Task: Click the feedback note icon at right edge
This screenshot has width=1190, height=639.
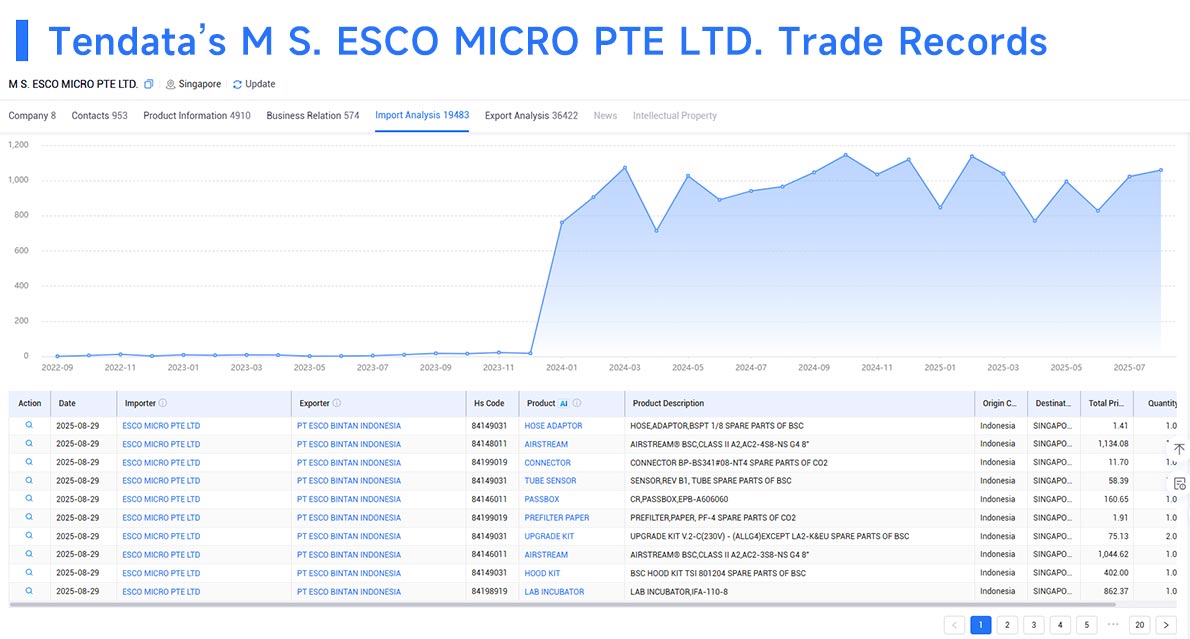Action: pyautogui.click(x=1179, y=483)
